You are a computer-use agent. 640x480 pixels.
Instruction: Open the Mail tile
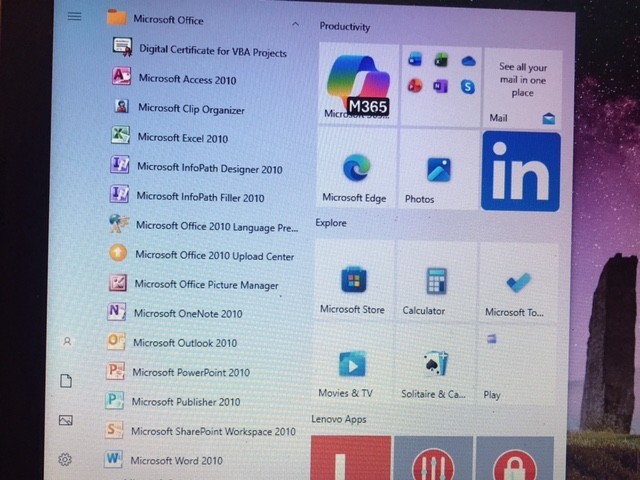[522, 88]
